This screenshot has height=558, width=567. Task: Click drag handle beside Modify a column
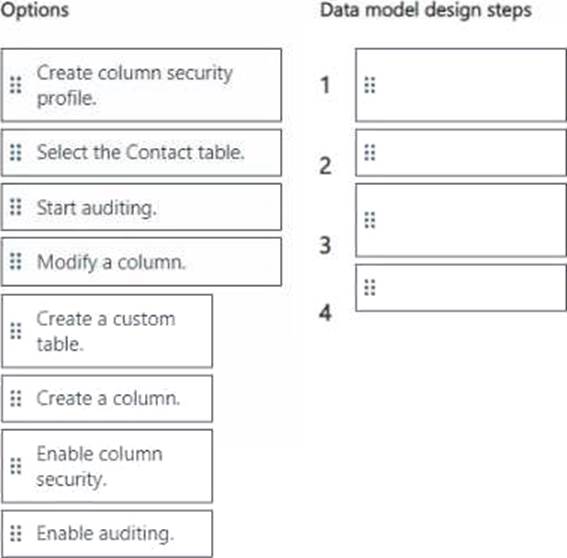[16, 261]
